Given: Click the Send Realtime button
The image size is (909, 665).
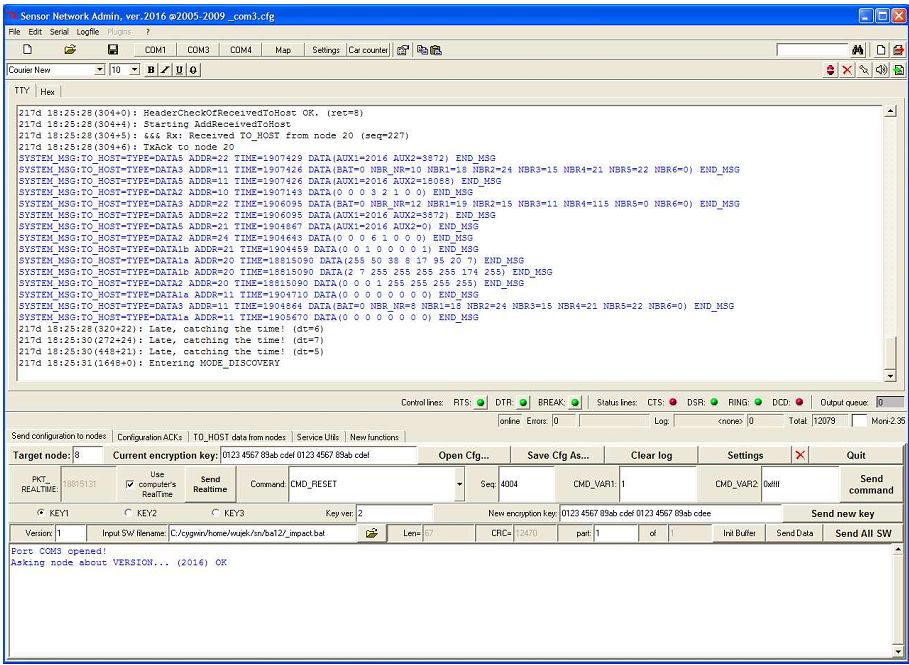Looking at the screenshot, I should pos(210,484).
